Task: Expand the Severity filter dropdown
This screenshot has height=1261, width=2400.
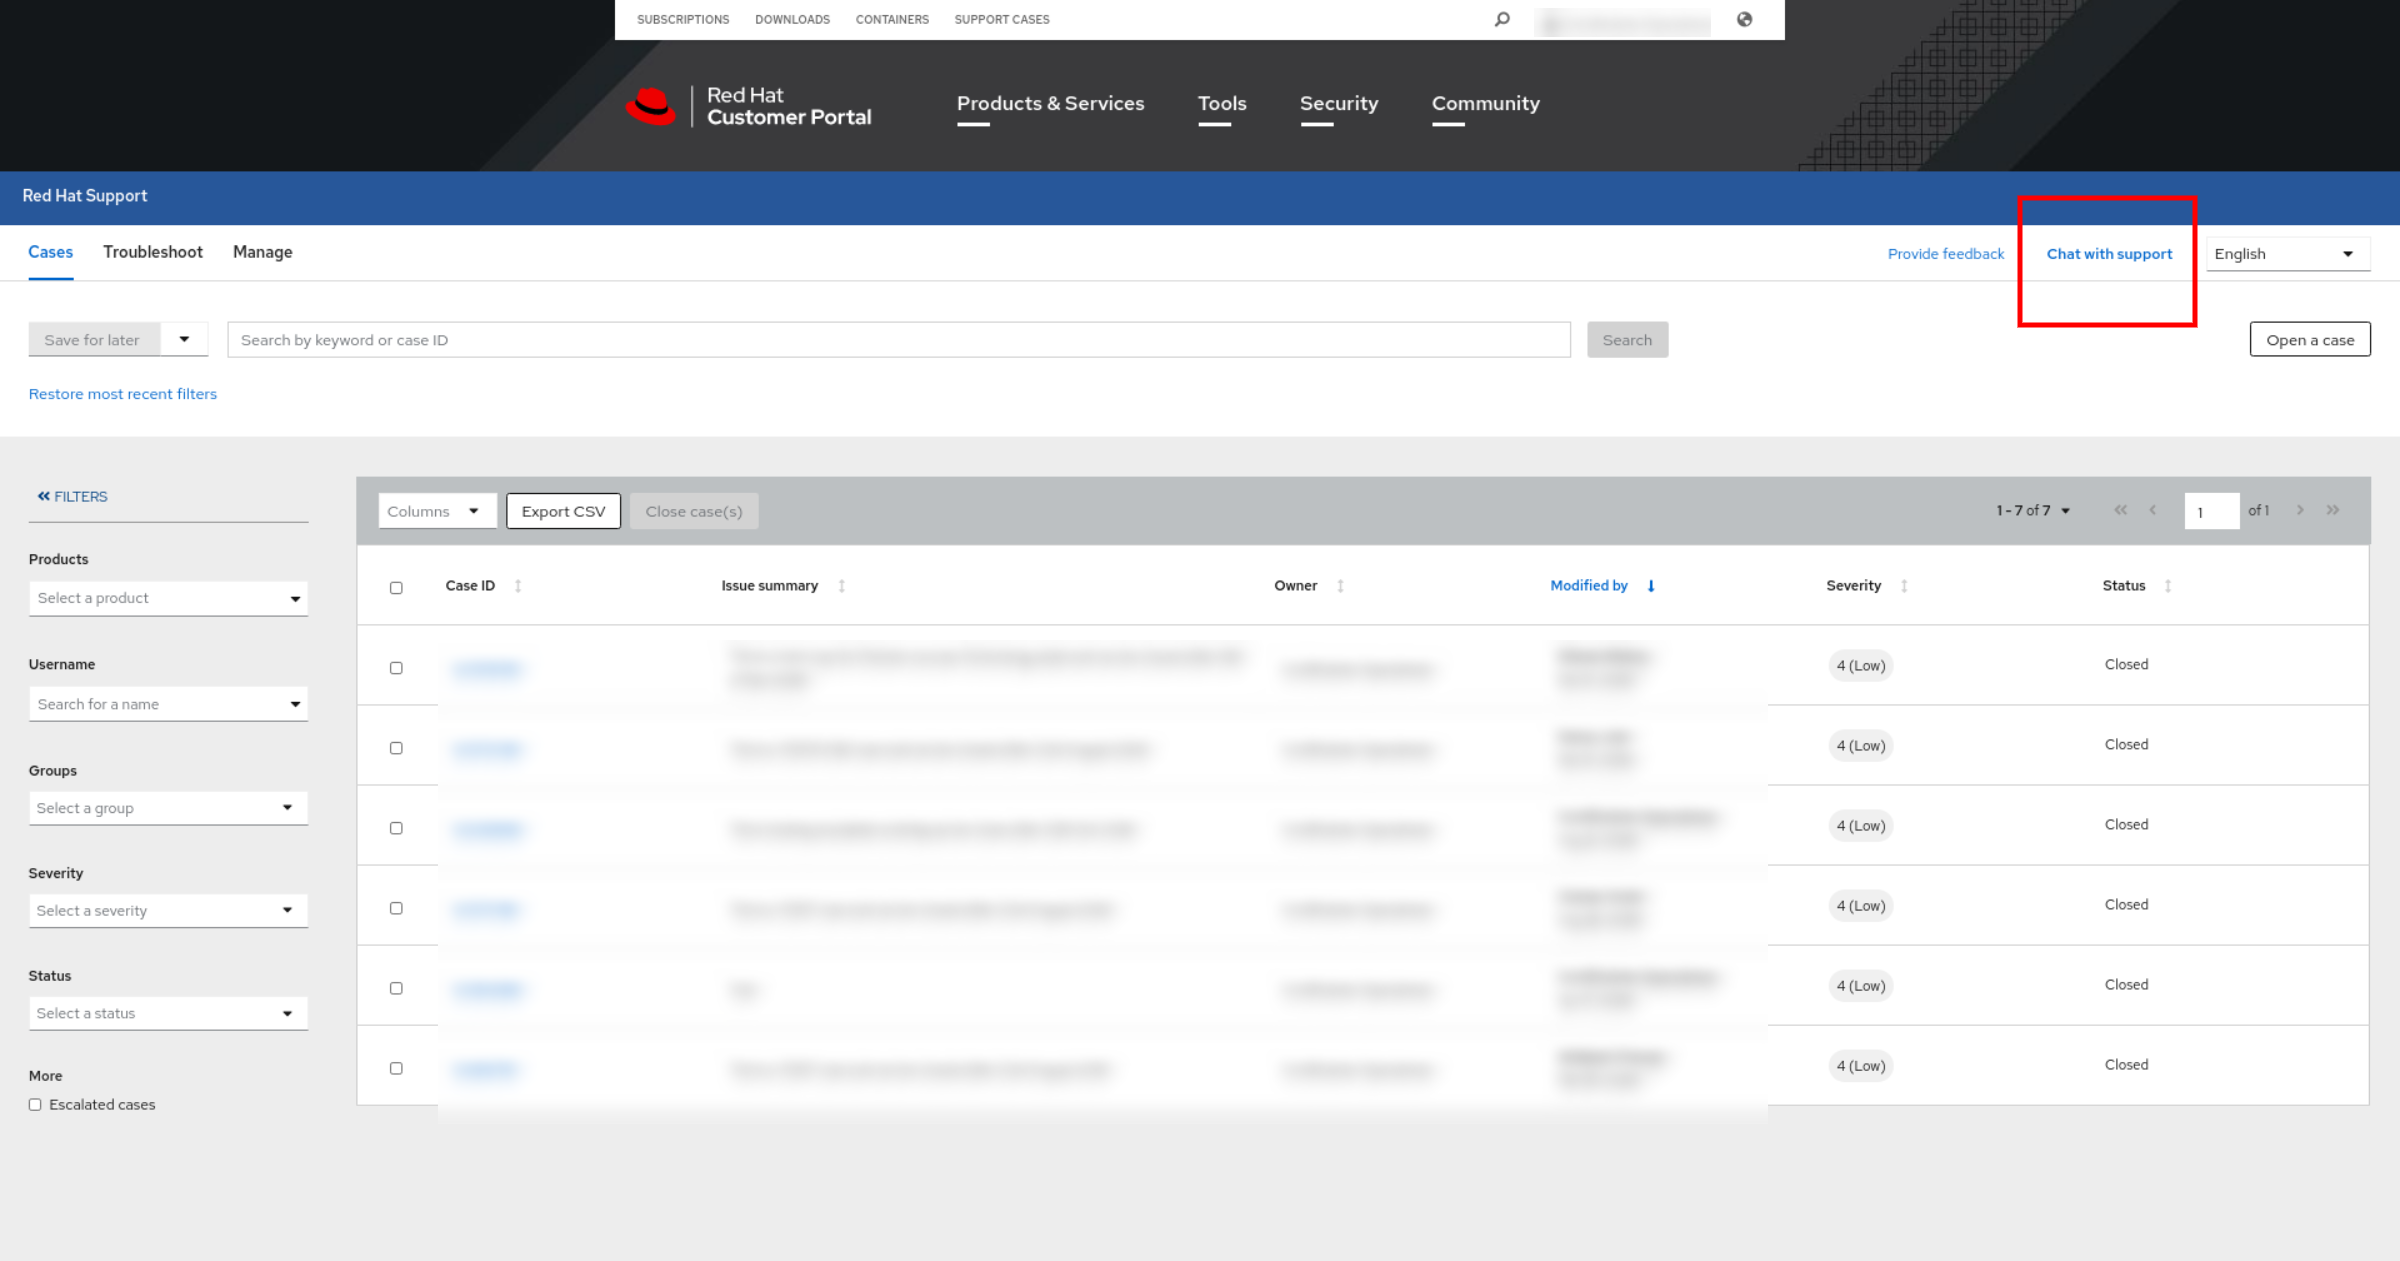Action: [168, 910]
